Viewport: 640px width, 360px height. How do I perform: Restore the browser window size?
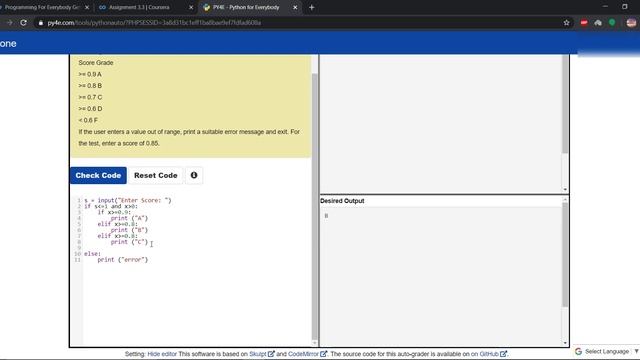[x=624, y=7]
